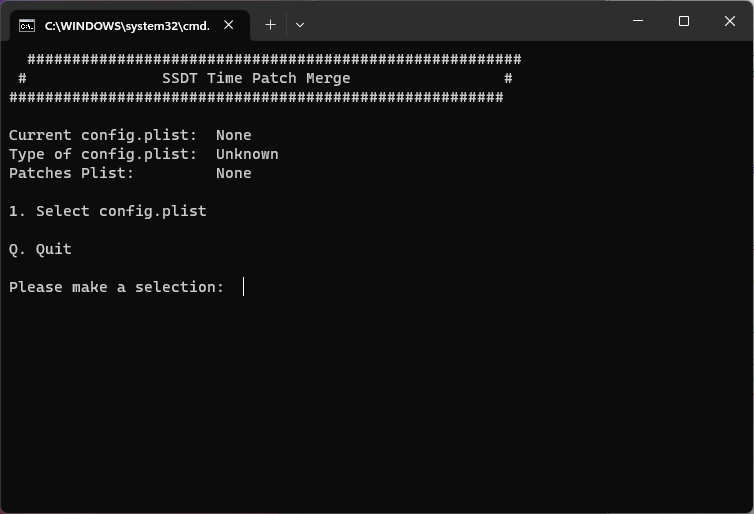Click the hash row below the header

point(256,97)
